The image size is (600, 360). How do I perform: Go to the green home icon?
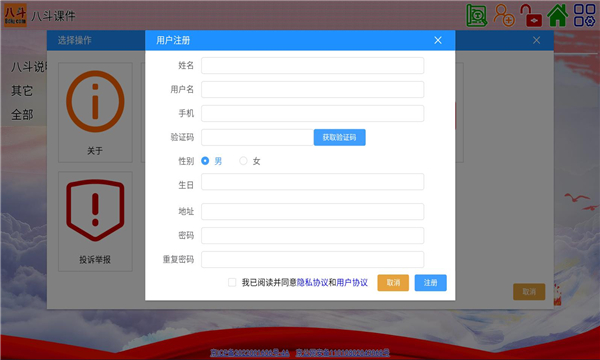558,15
